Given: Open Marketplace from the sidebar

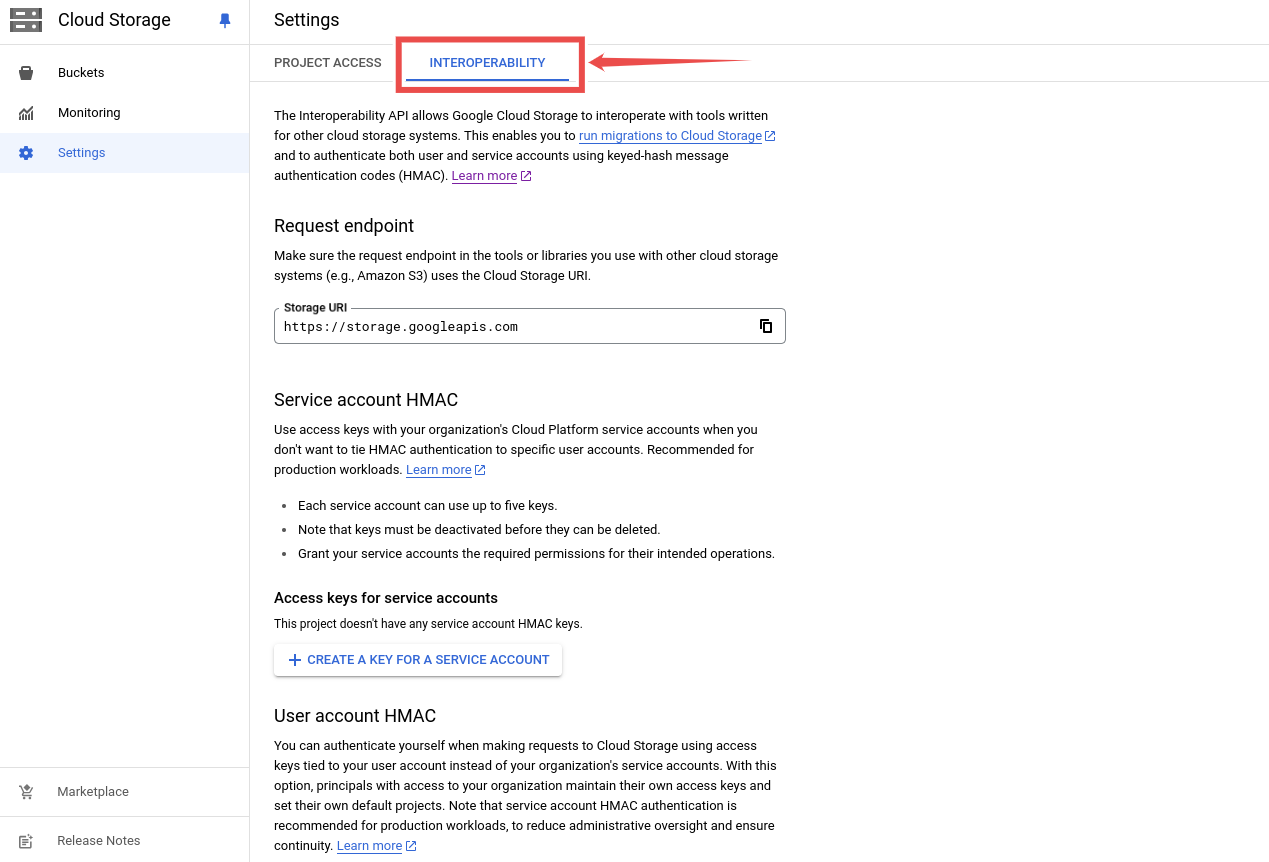Looking at the screenshot, I should (93, 792).
